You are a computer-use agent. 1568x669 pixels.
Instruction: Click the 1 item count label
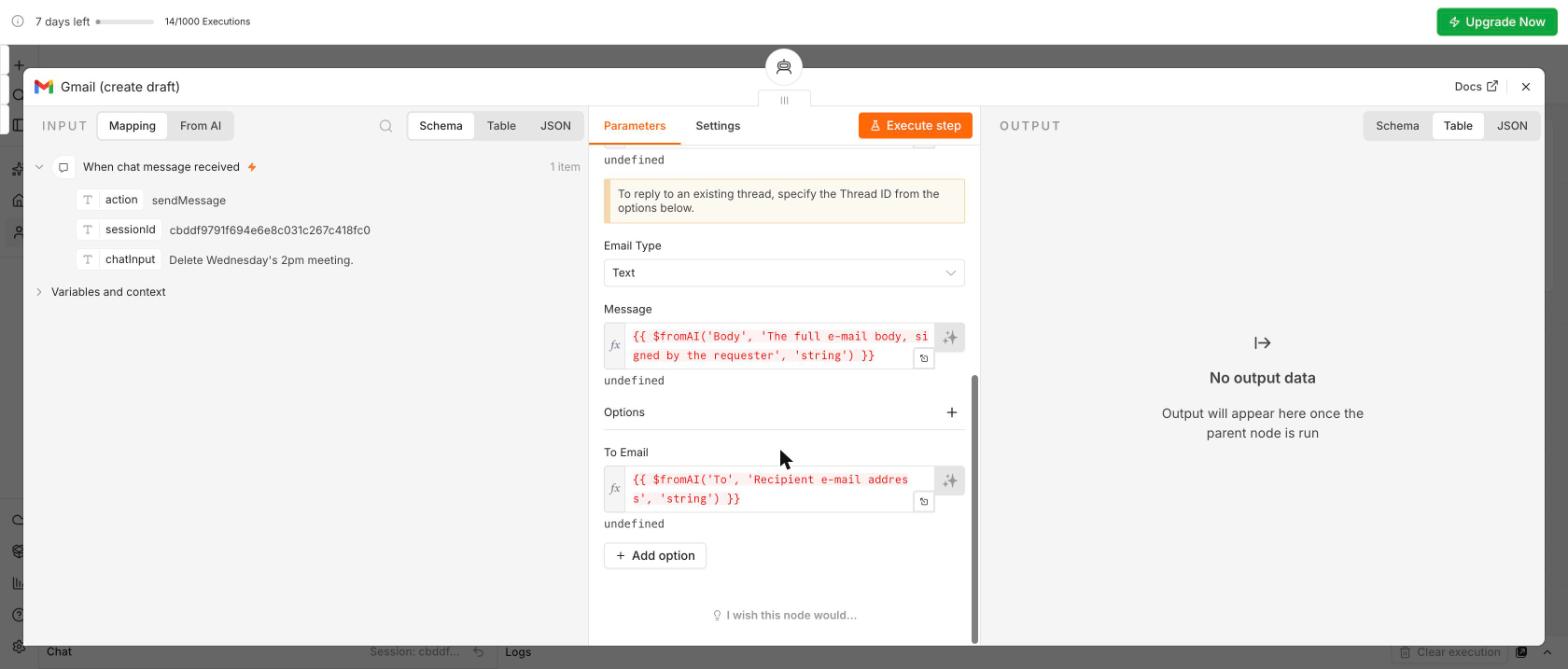pyautogui.click(x=565, y=167)
